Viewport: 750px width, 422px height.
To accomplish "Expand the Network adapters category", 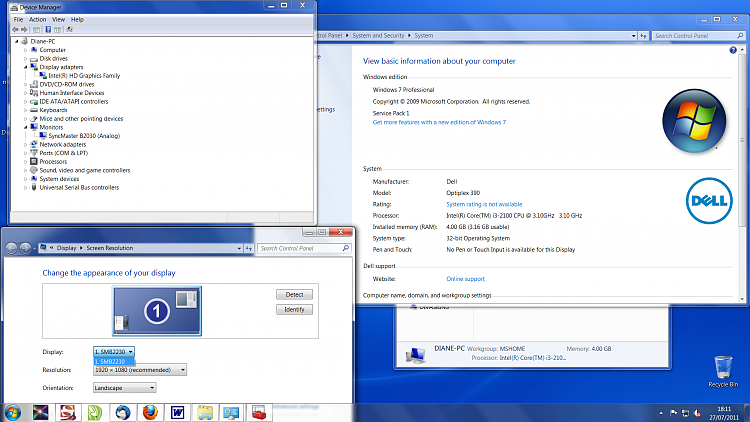I will coord(25,144).
